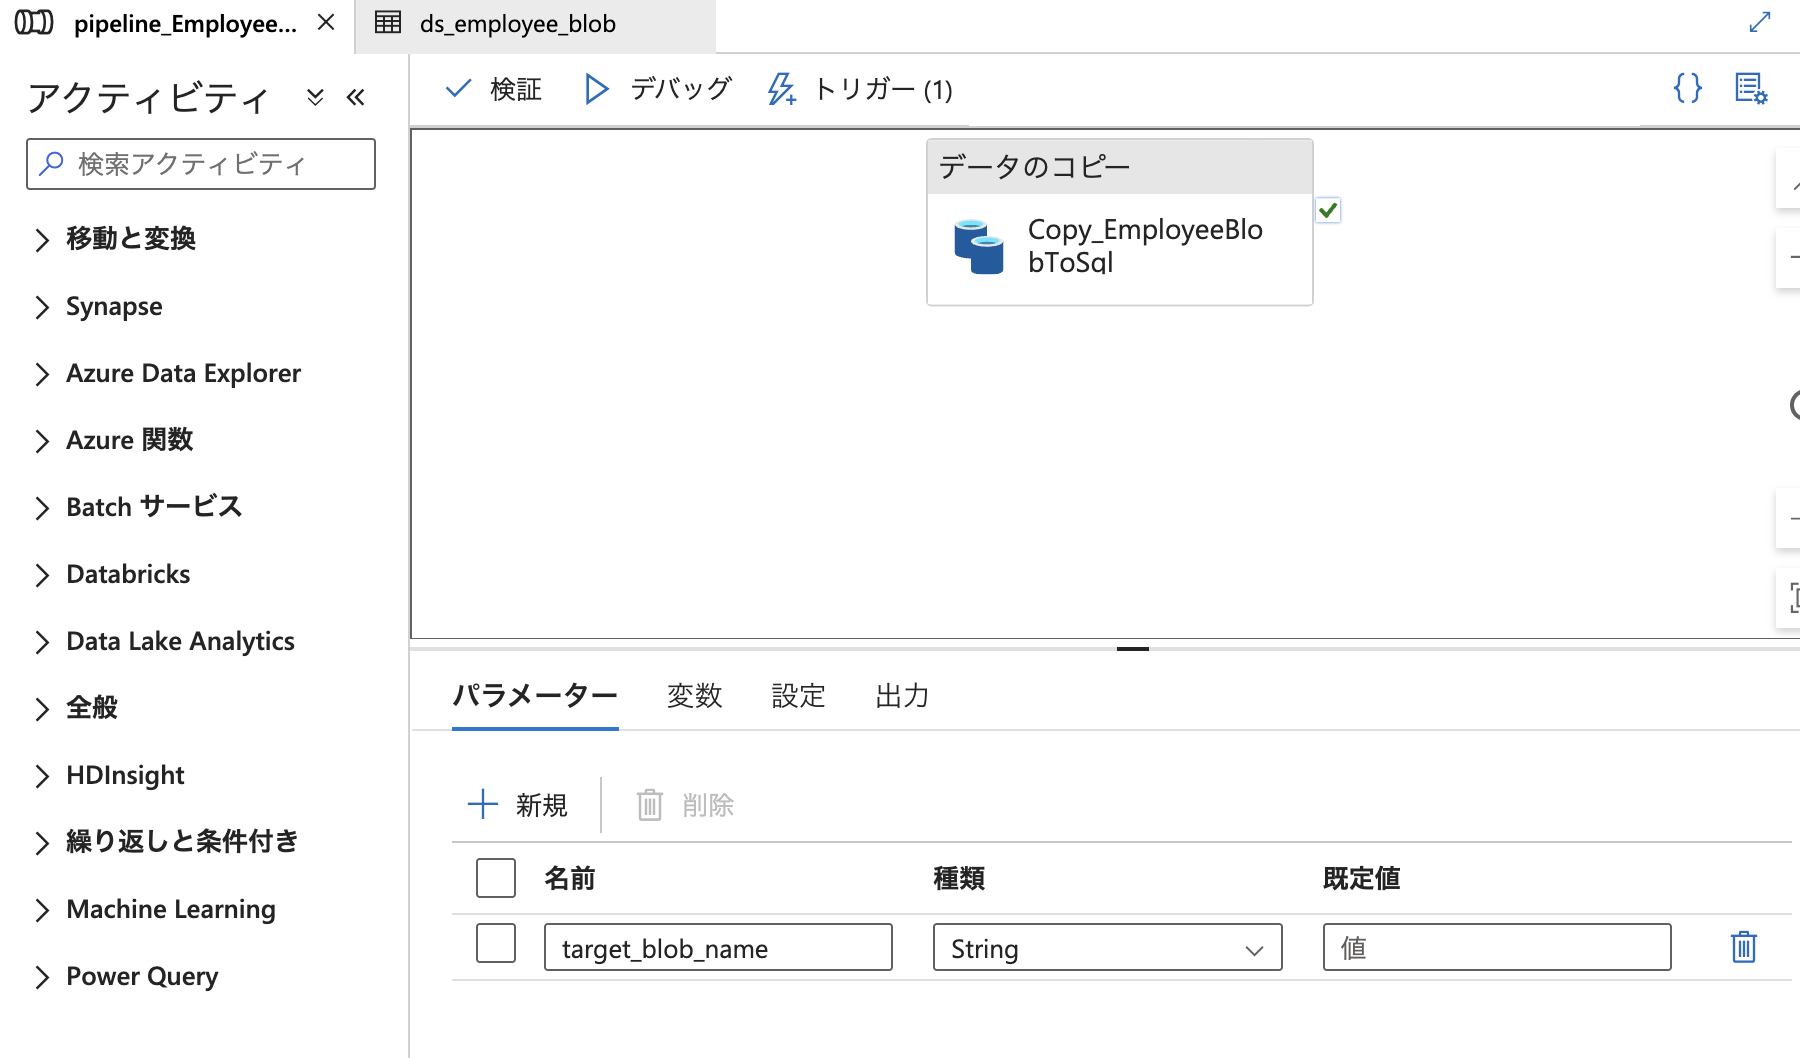Switch to the 変数 tab
The height and width of the screenshot is (1058, 1800).
(x=694, y=696)
